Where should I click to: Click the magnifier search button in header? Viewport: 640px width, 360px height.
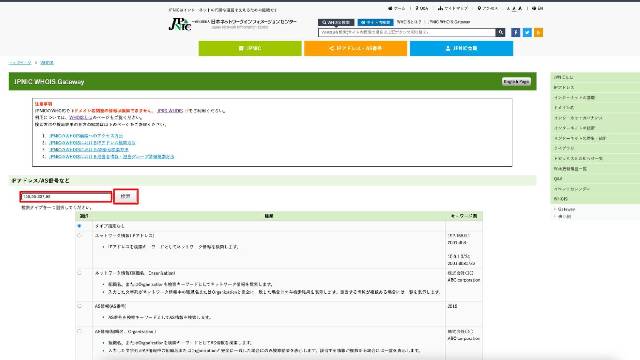500,32
